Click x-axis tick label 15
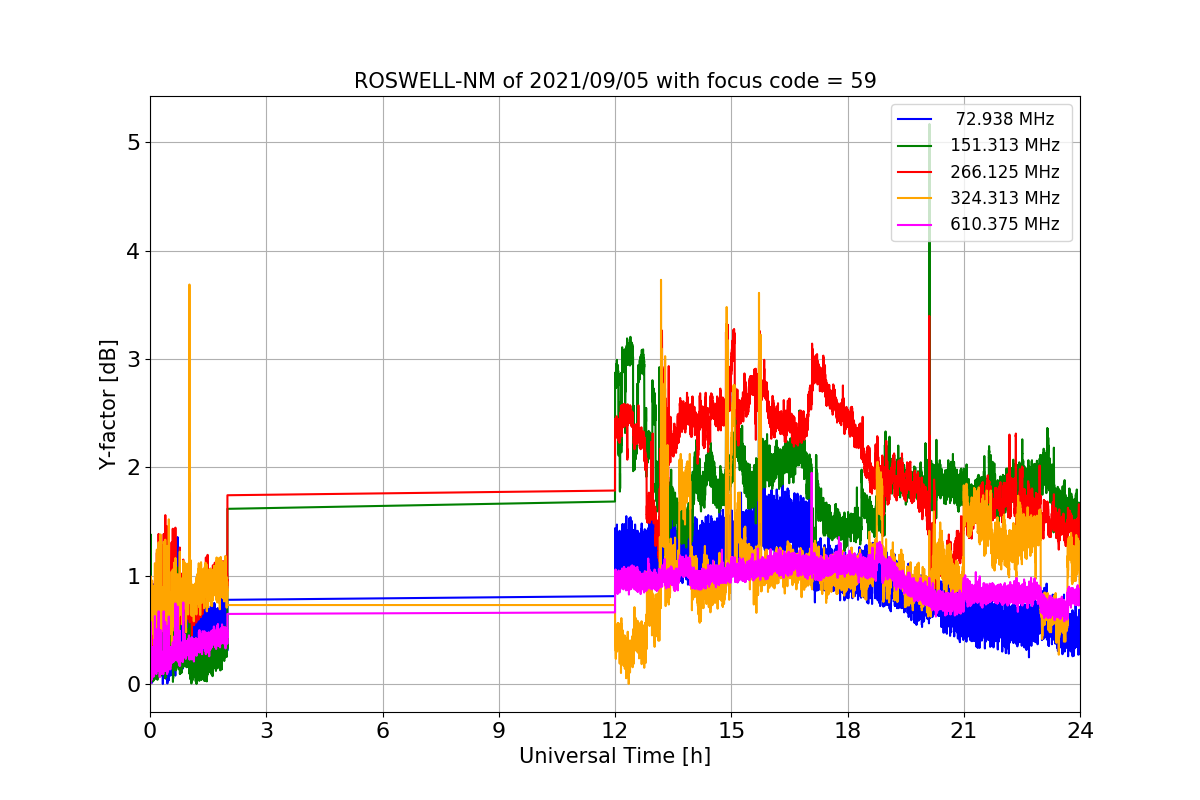 click(731, 731)
